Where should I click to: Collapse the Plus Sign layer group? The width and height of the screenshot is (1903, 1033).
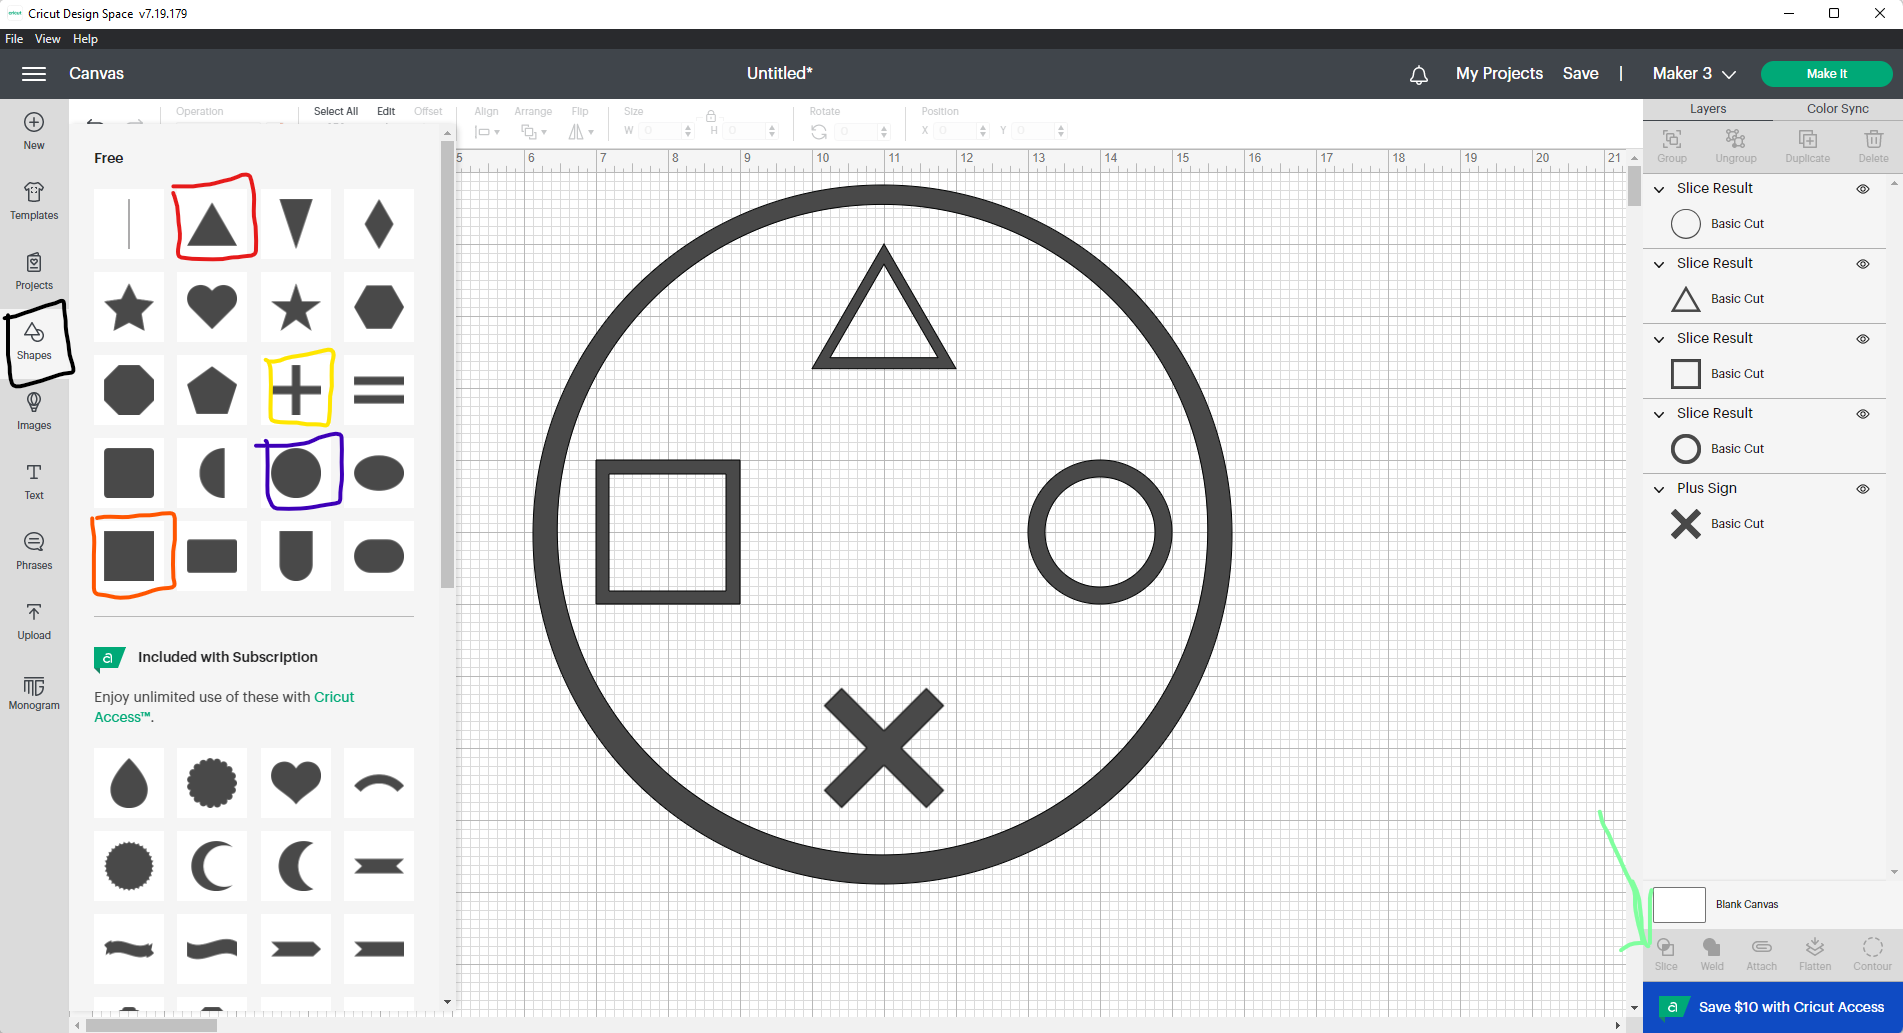(1659, 489)
